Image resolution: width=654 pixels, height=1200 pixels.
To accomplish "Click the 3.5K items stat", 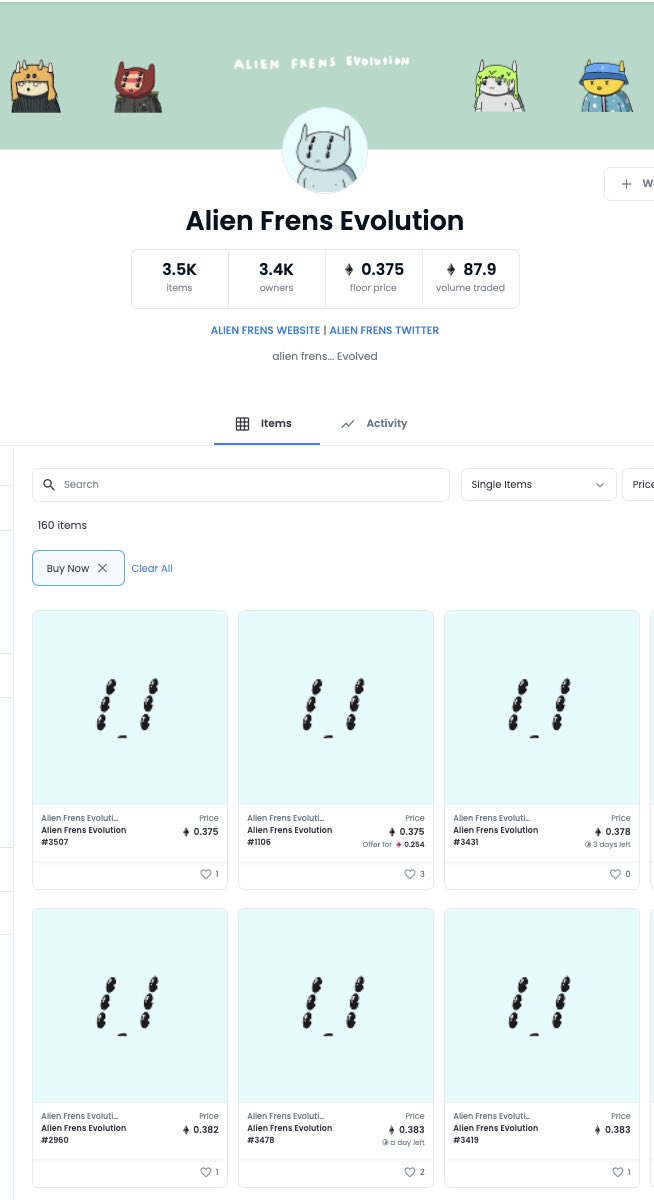I will pyautogui.click(x=180, y=278).
